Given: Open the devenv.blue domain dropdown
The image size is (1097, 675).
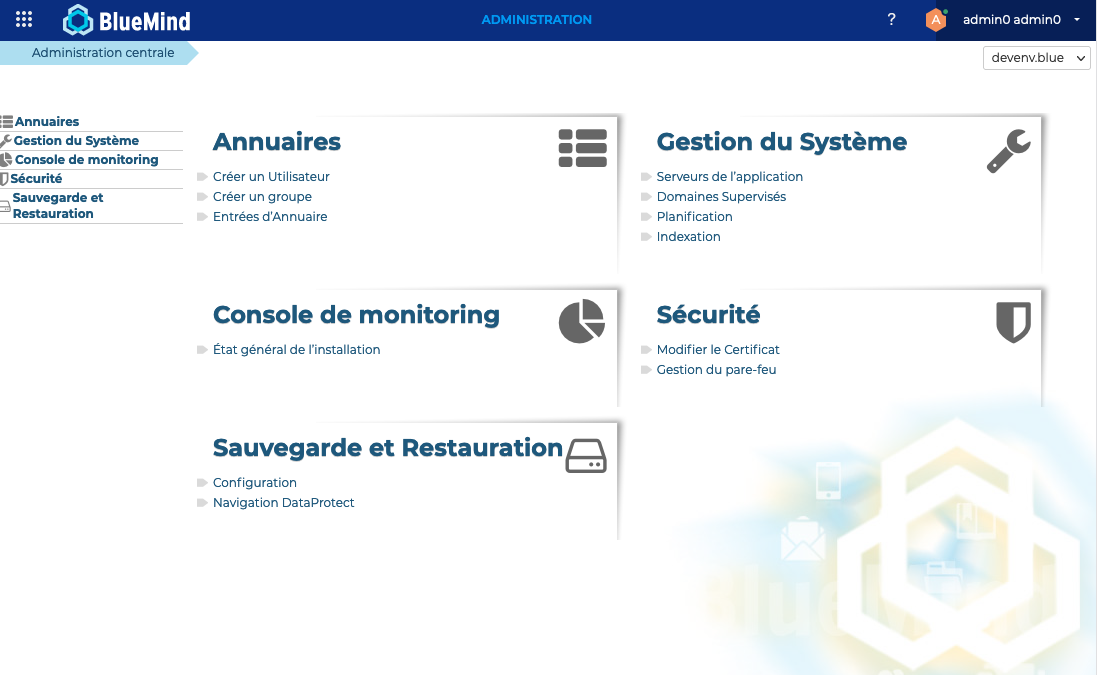Looking at the screenshot, I should (x=1036, y=58).
